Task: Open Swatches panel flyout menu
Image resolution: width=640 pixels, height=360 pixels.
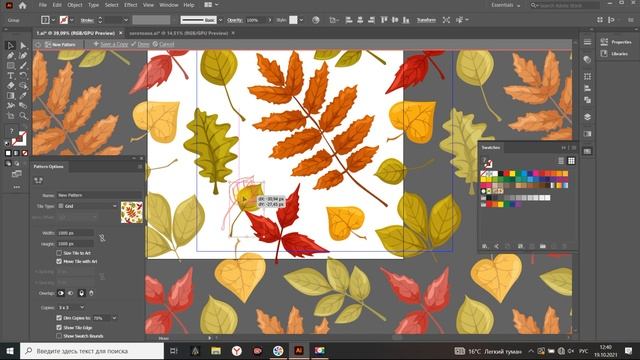Action: coord(574,148)
